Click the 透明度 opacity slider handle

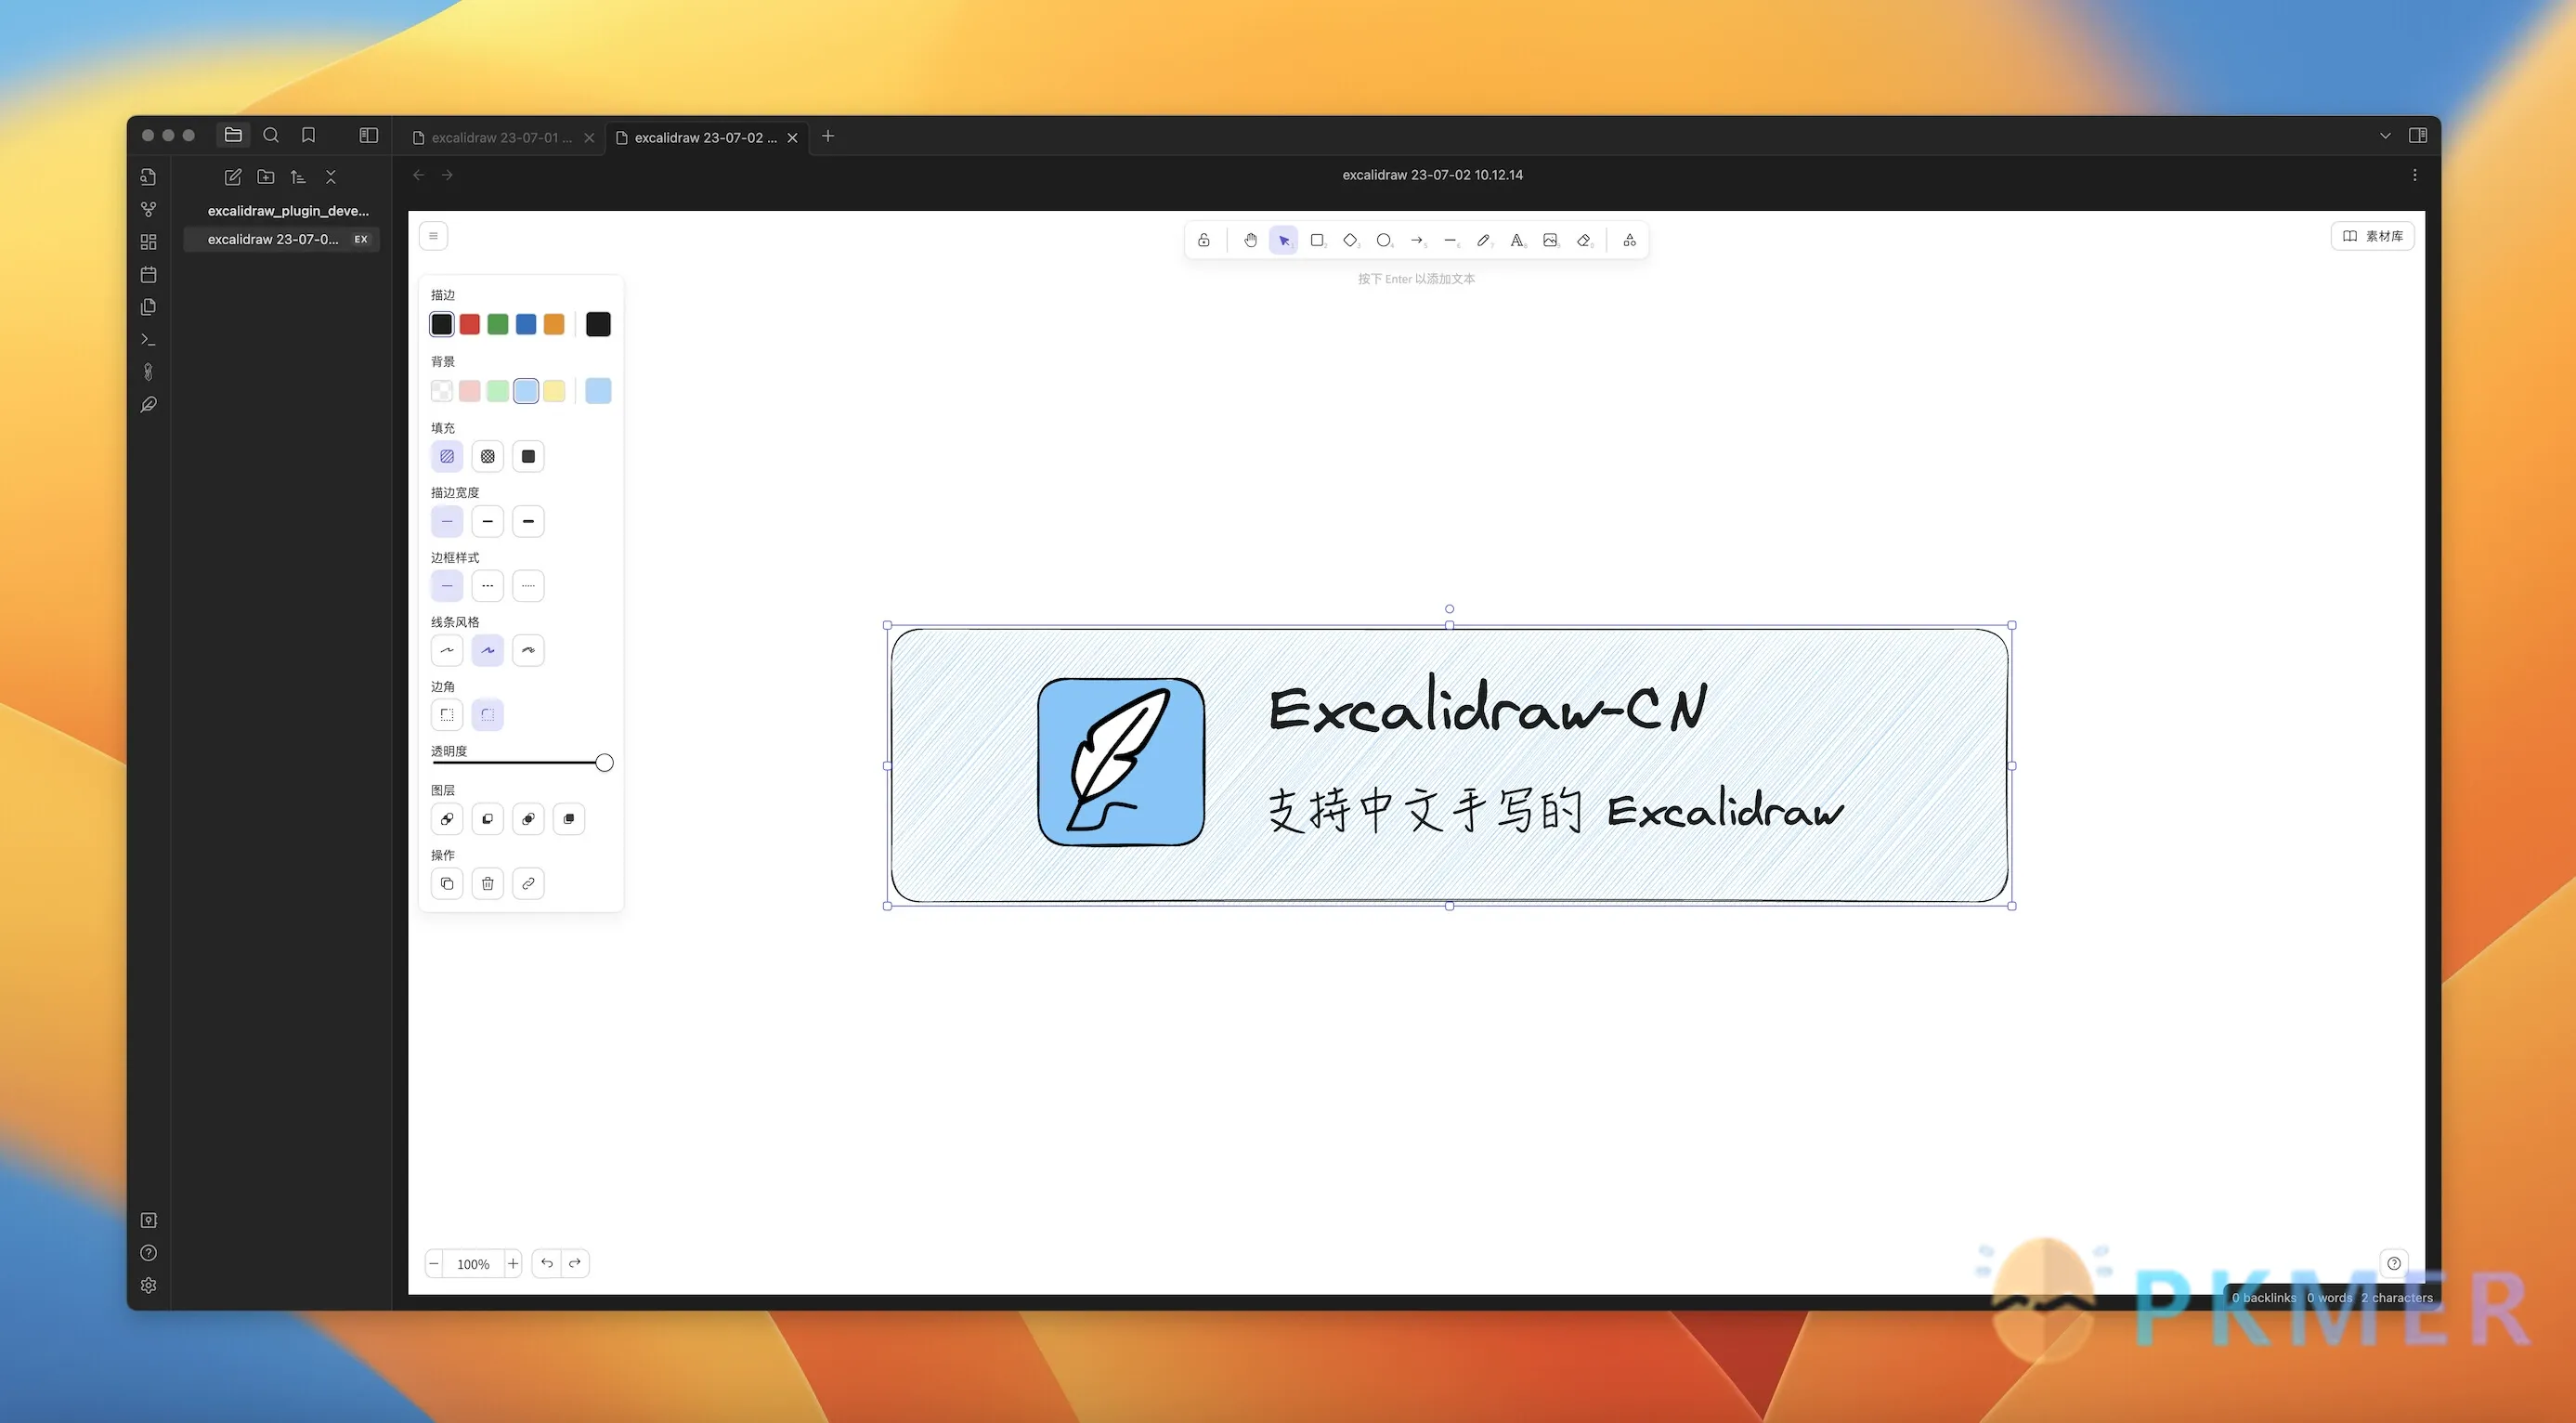(604, 763)
